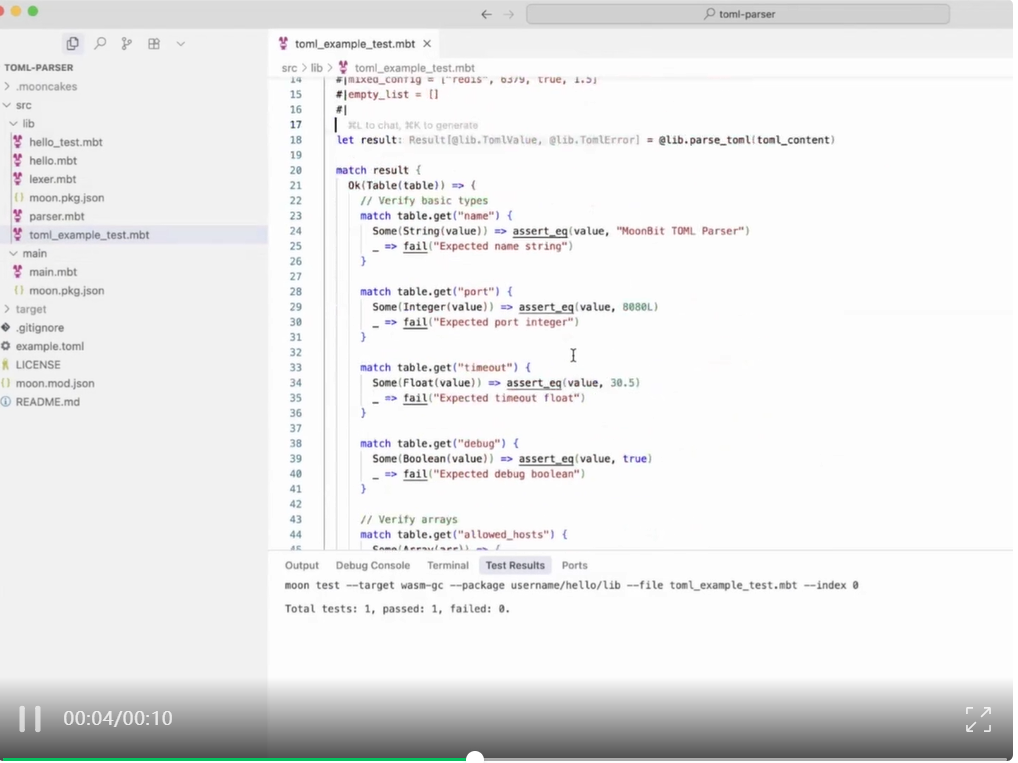1018x763 pixels.
Task: Open hello_test.mbt in the explorer
Action: (66, 142)
